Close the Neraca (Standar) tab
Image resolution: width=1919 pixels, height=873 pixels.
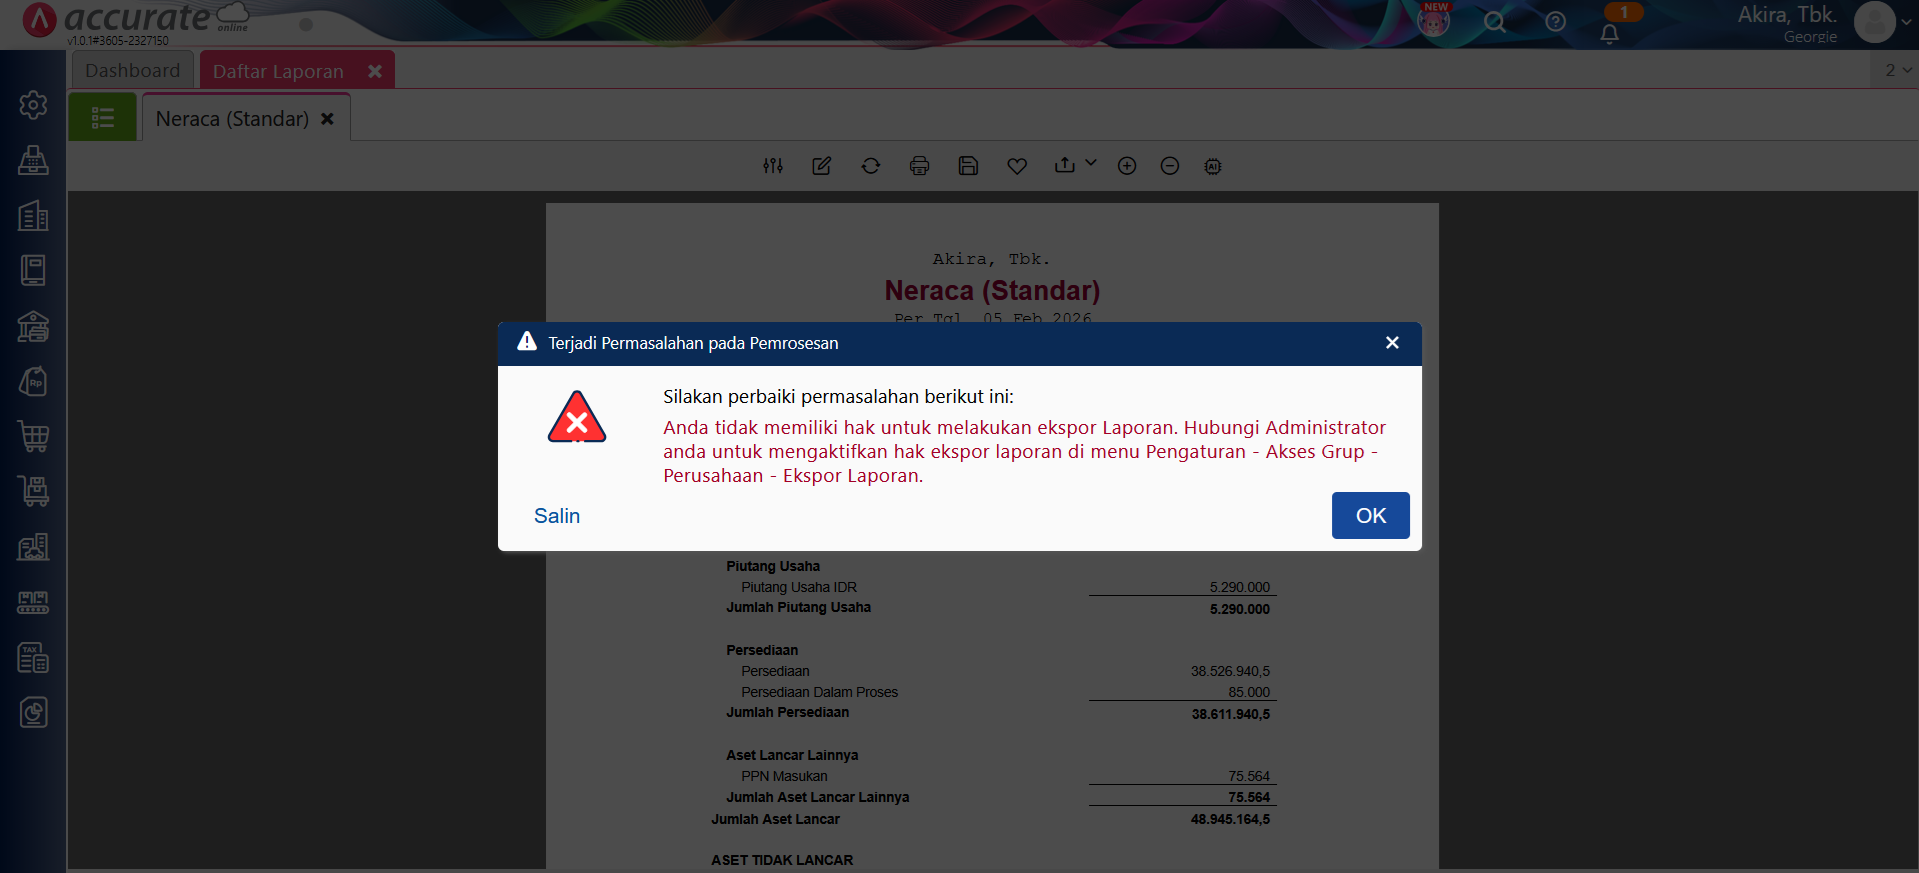tap(327, 119)
